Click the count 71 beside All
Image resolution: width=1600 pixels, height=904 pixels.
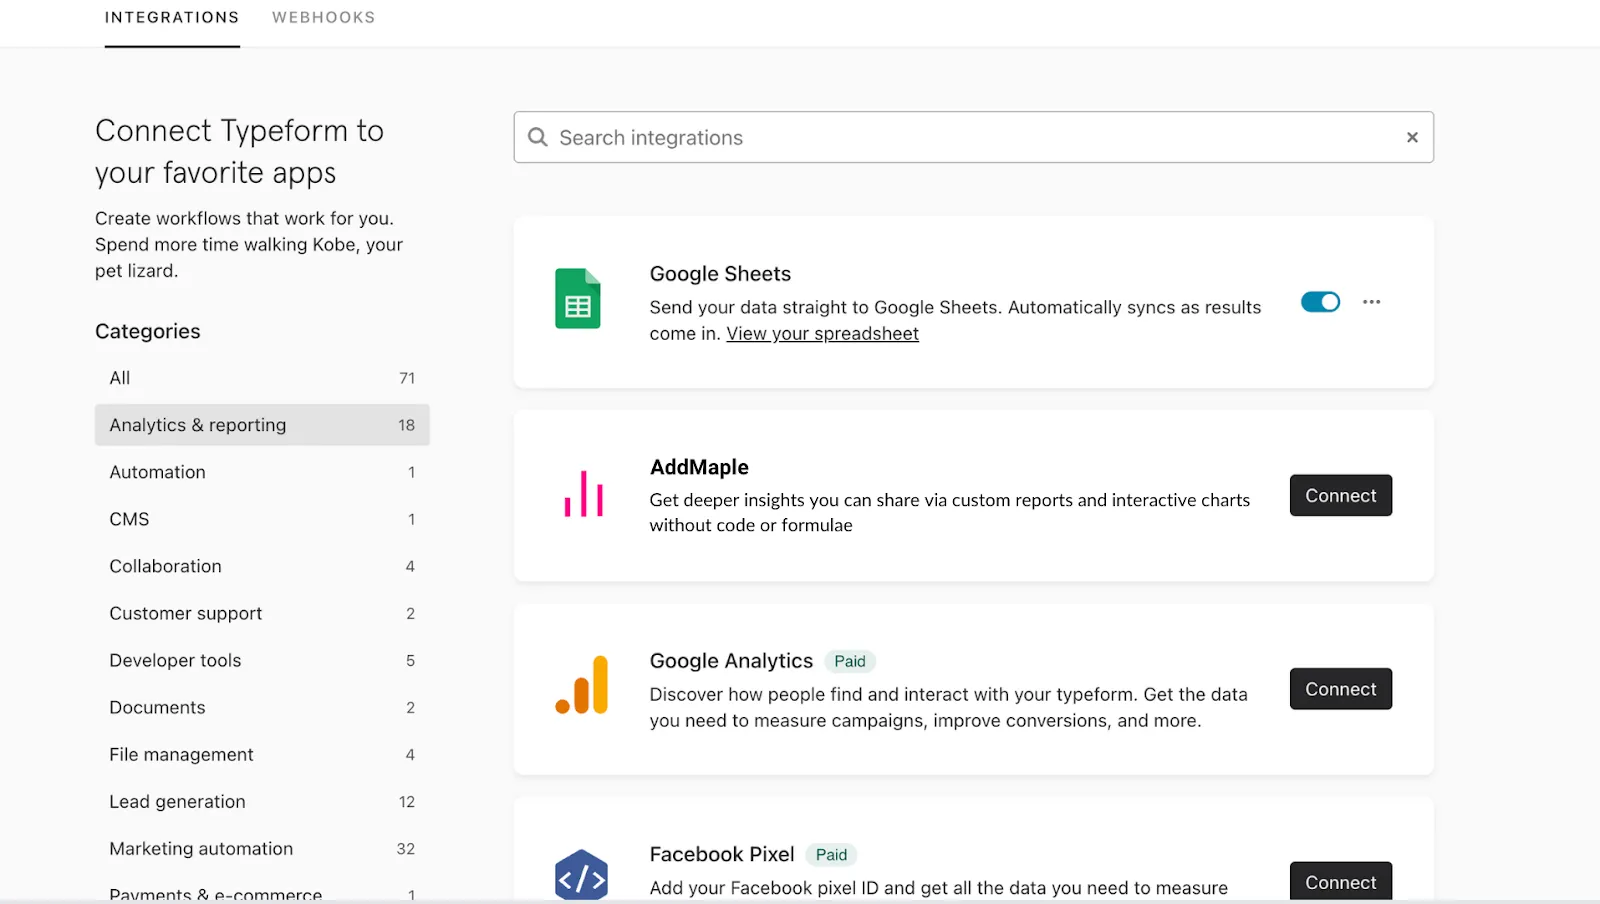(407, 378)
